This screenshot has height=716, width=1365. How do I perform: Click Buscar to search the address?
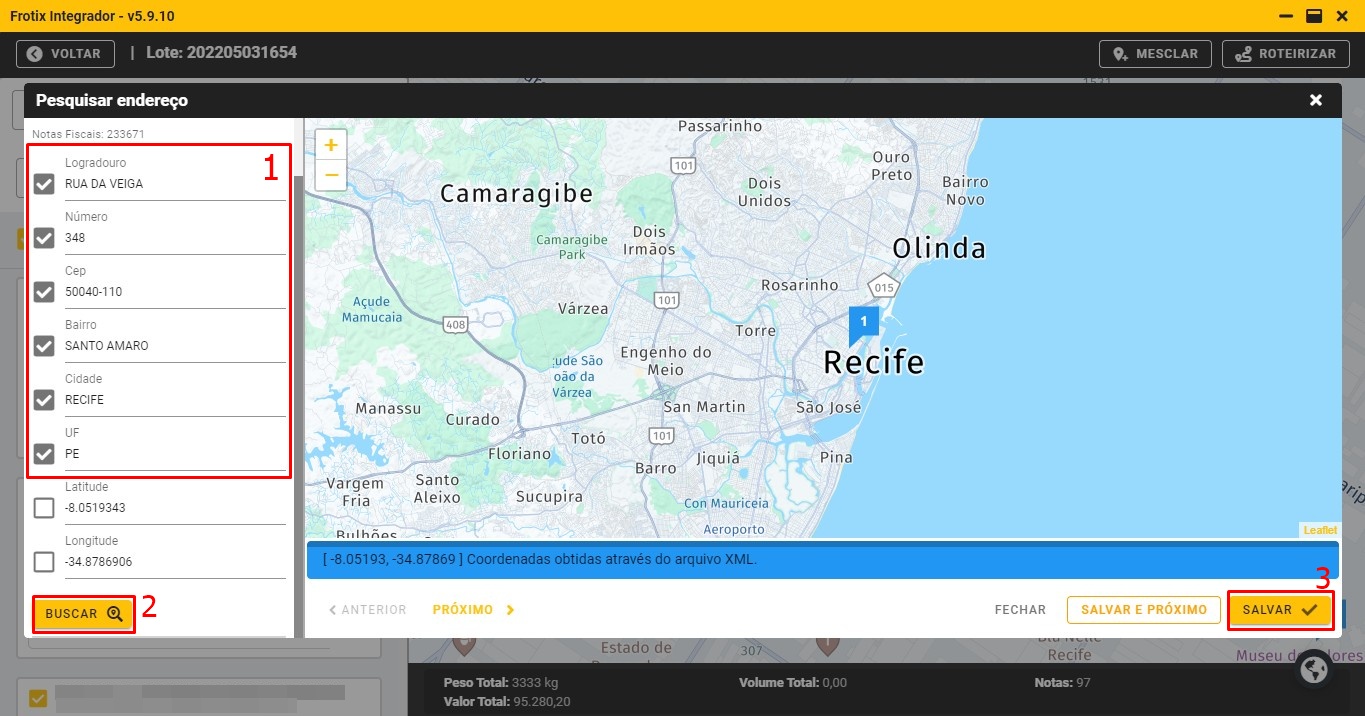click(84, 614)
